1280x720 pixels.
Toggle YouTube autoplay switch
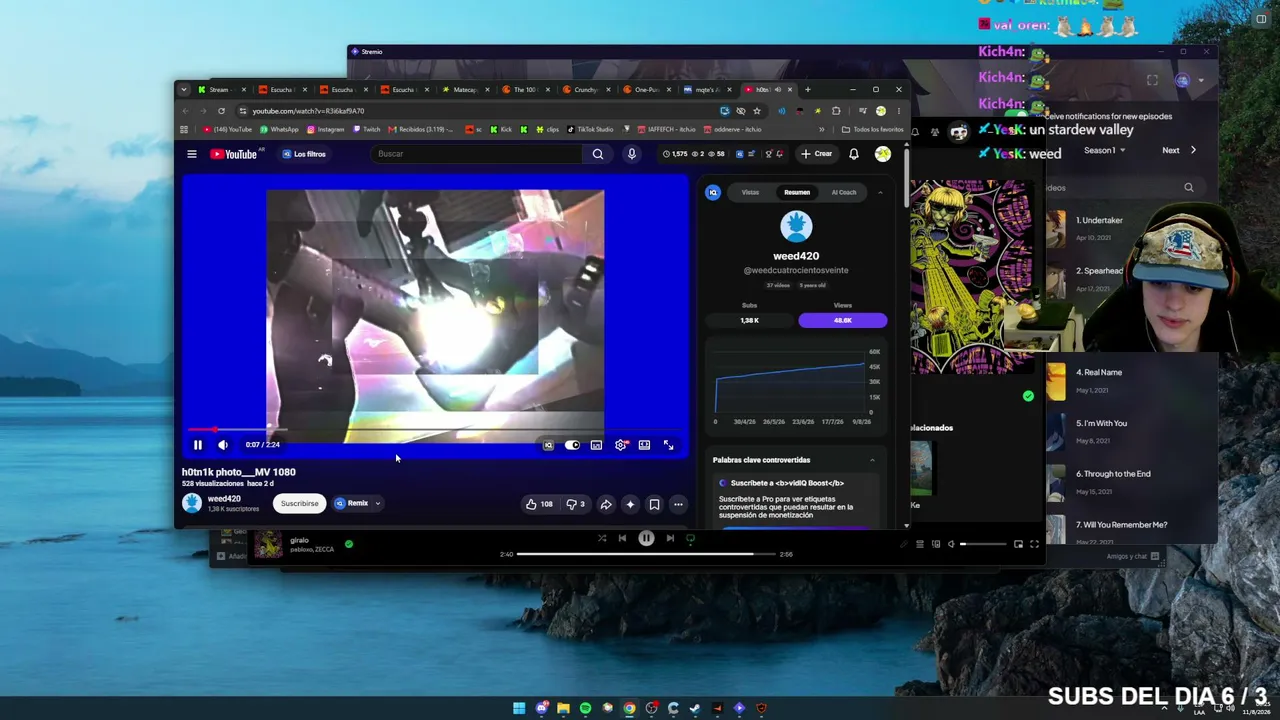(572, 445)
